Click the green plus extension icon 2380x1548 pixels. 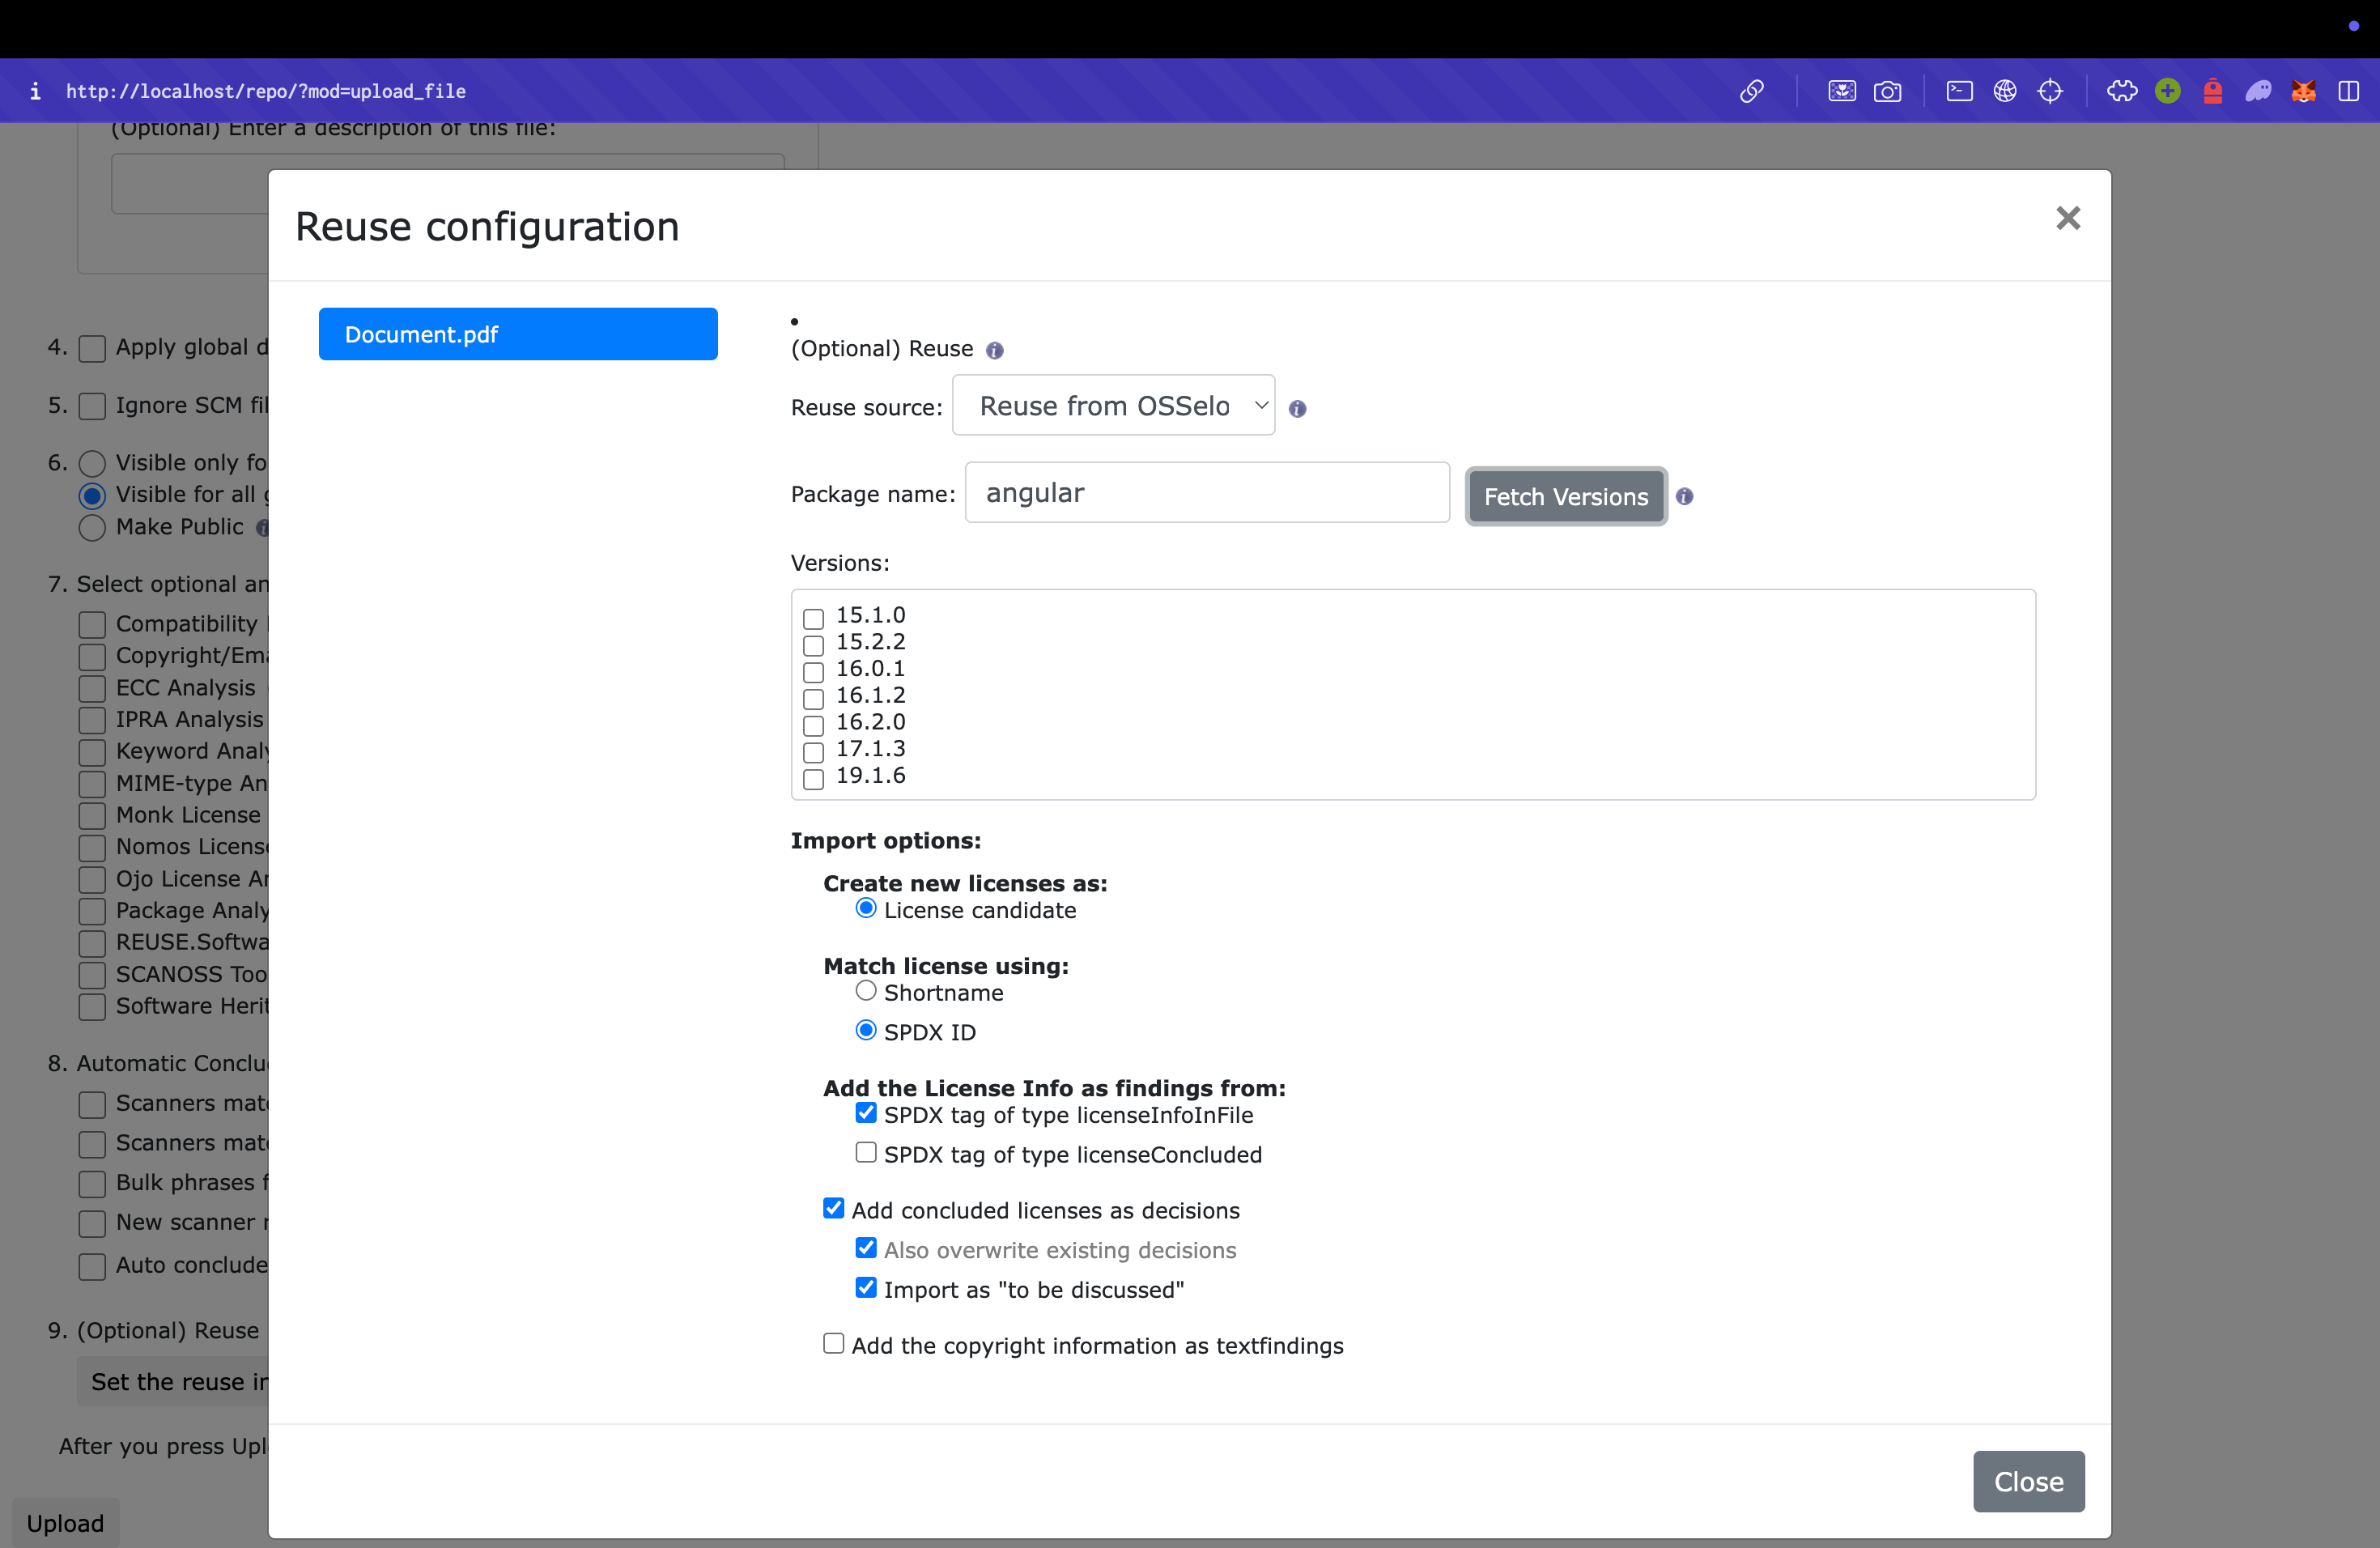click(2167, 91)
